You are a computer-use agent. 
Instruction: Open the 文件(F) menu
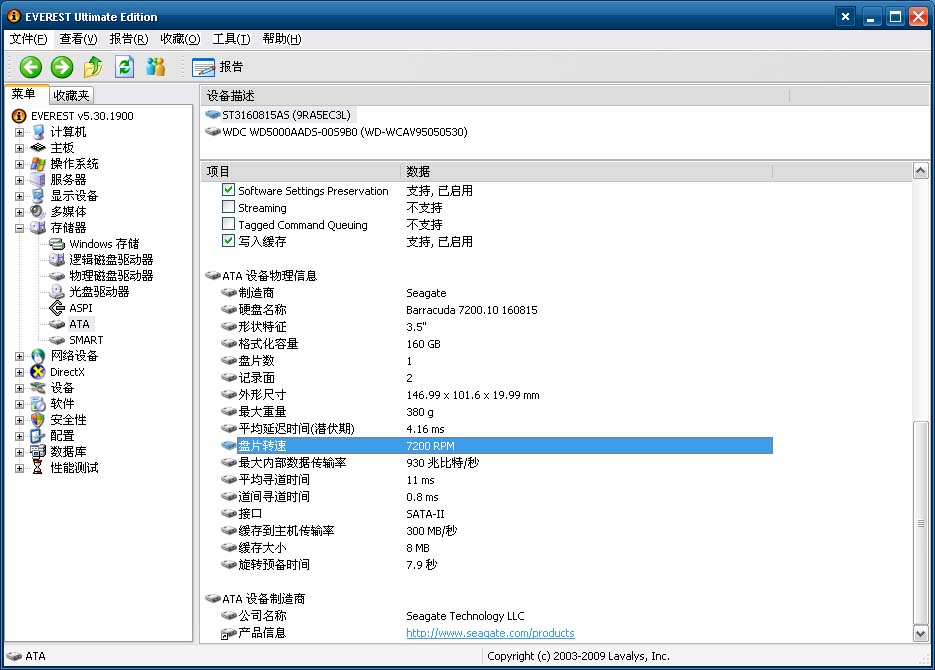(x=29, y=39)
